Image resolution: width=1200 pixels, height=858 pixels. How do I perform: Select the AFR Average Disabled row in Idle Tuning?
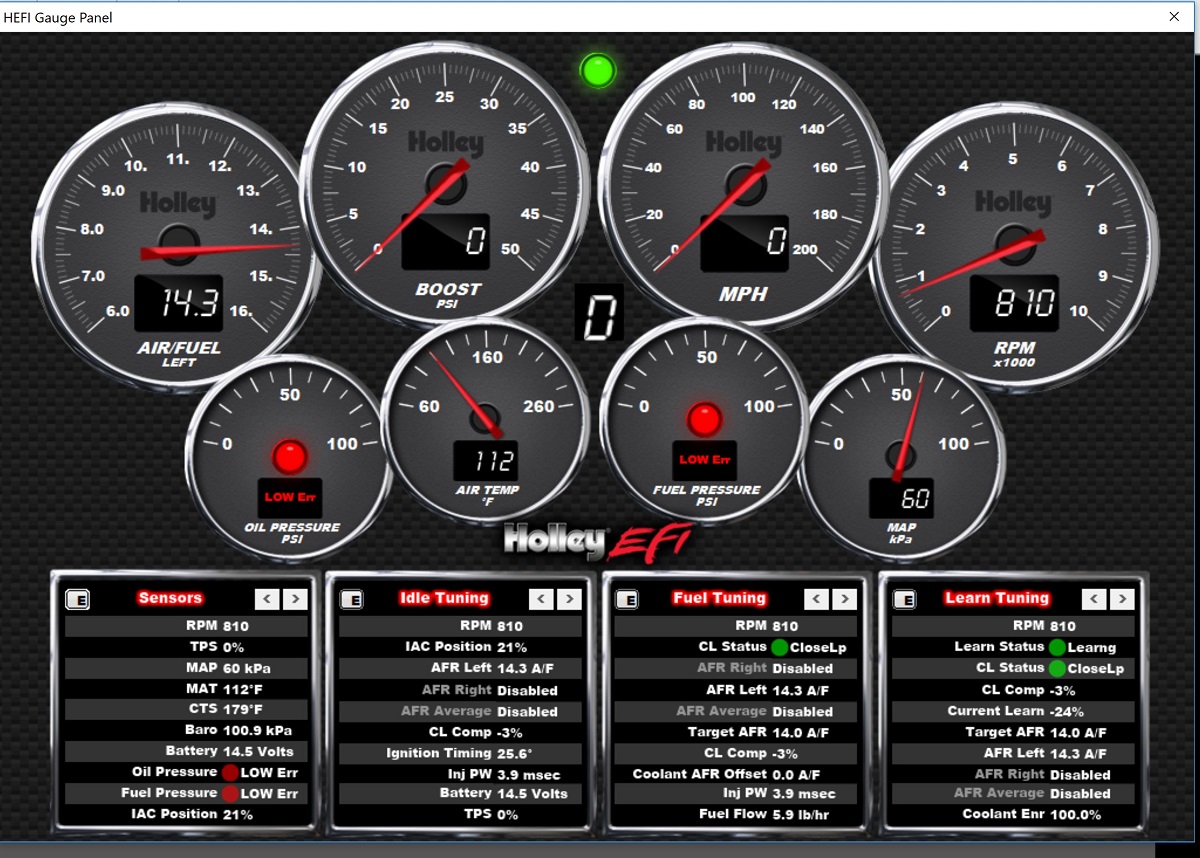461,711
